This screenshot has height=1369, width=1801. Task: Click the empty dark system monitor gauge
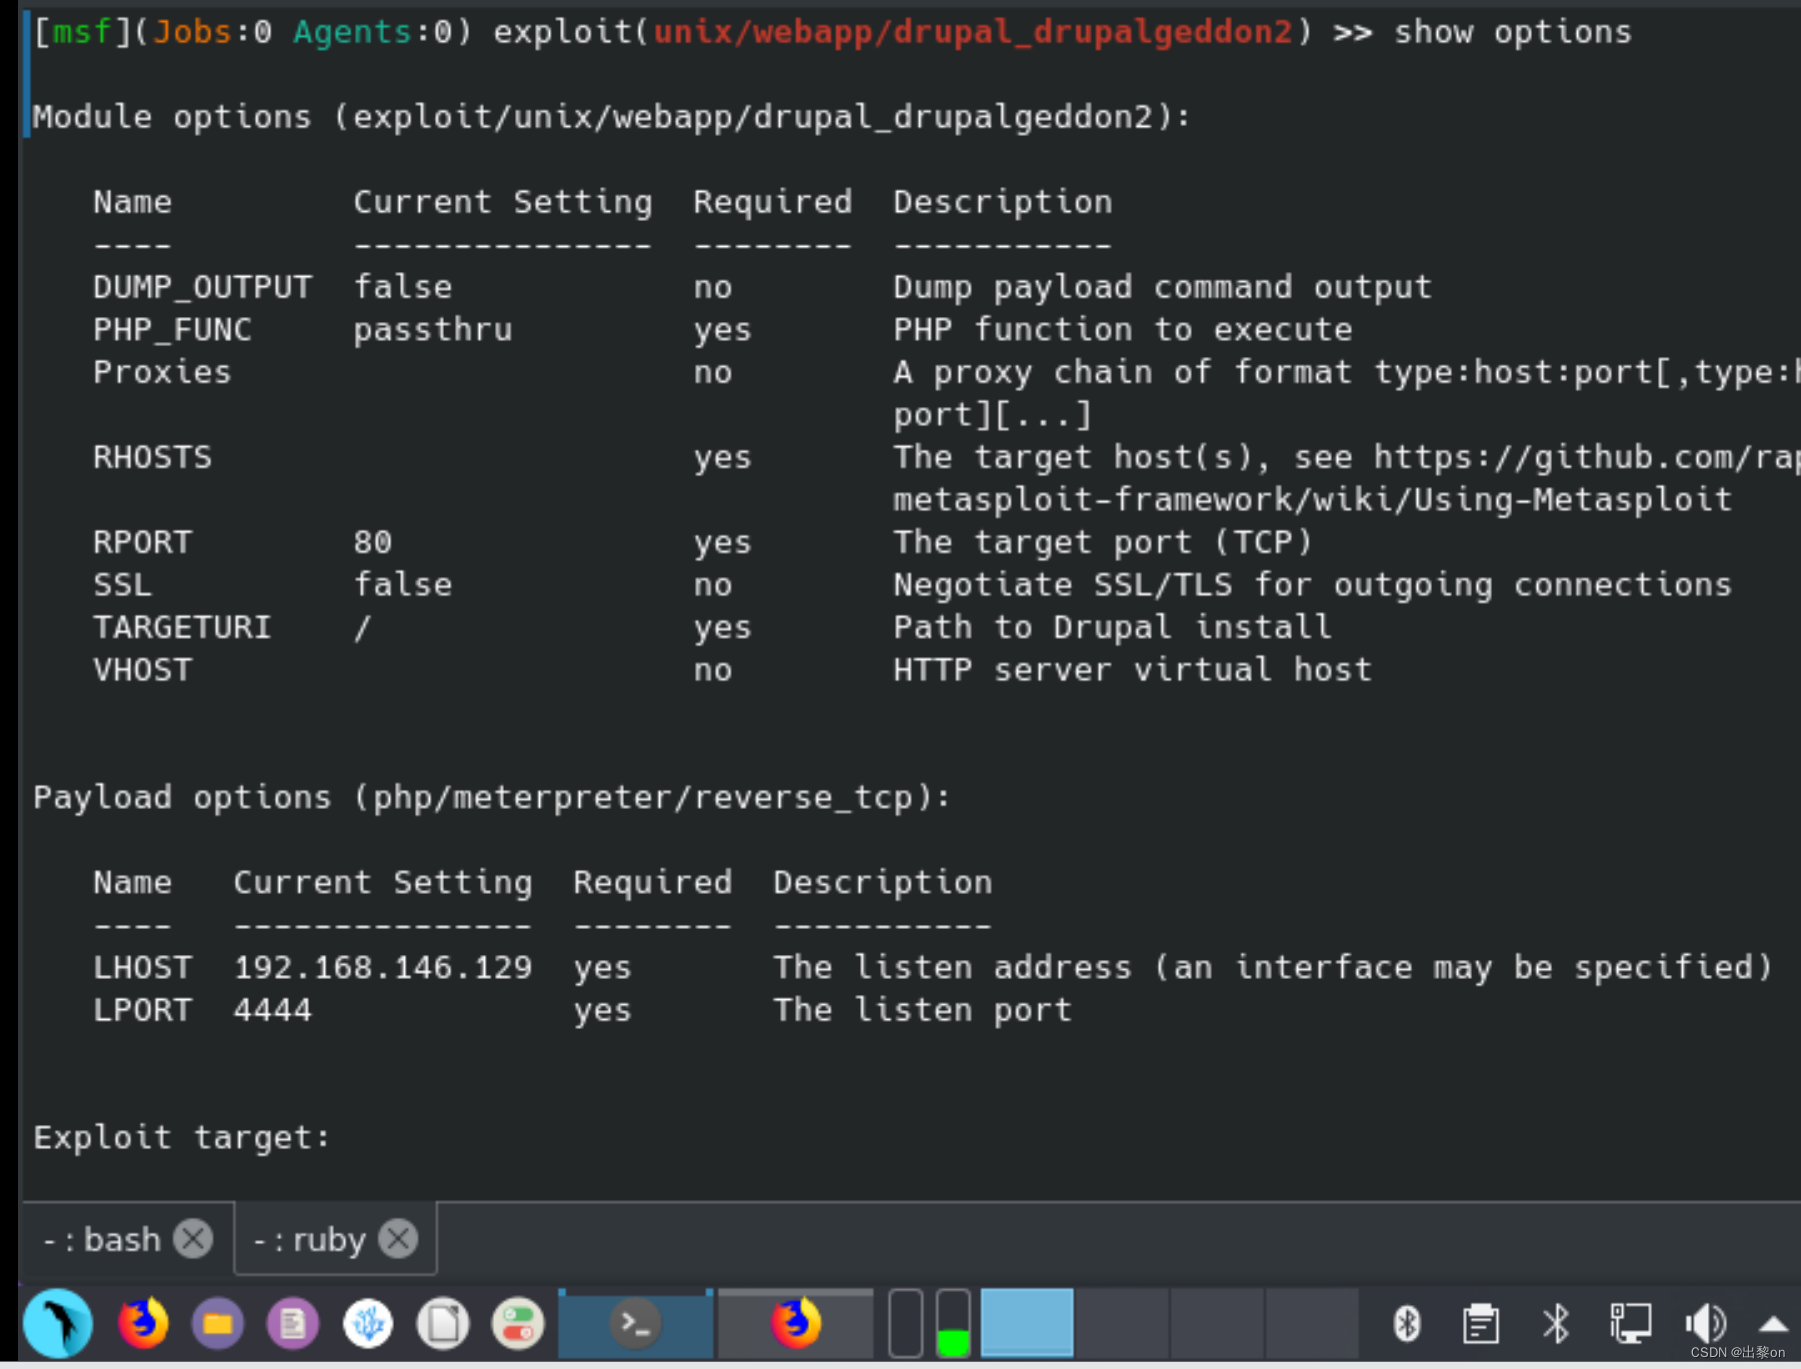tap(905, 1323)
